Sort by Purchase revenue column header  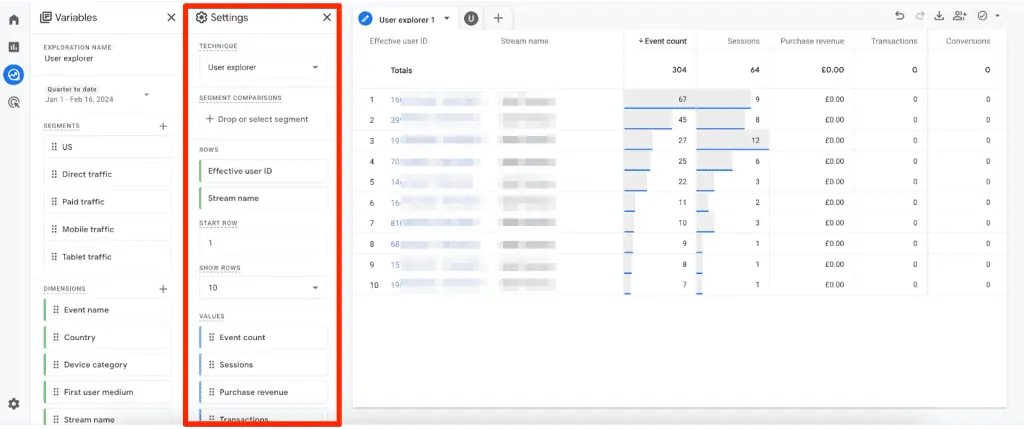pyautogui.click(x=812, y=41)
